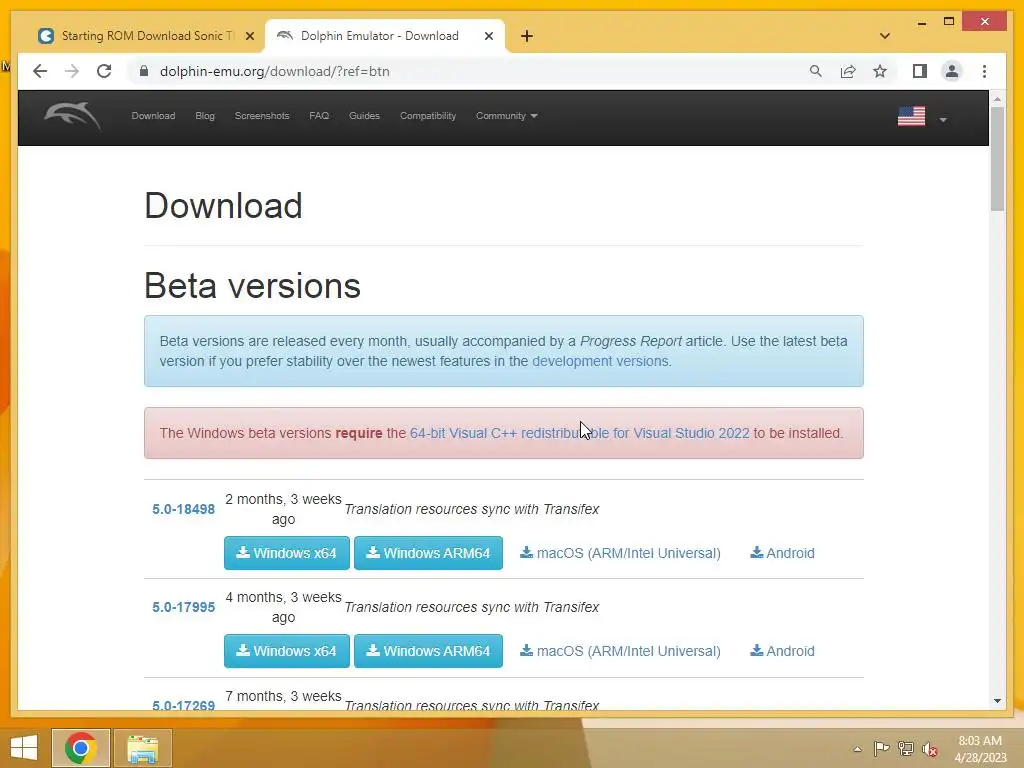Go to Screenshots in the navbar

262,116
